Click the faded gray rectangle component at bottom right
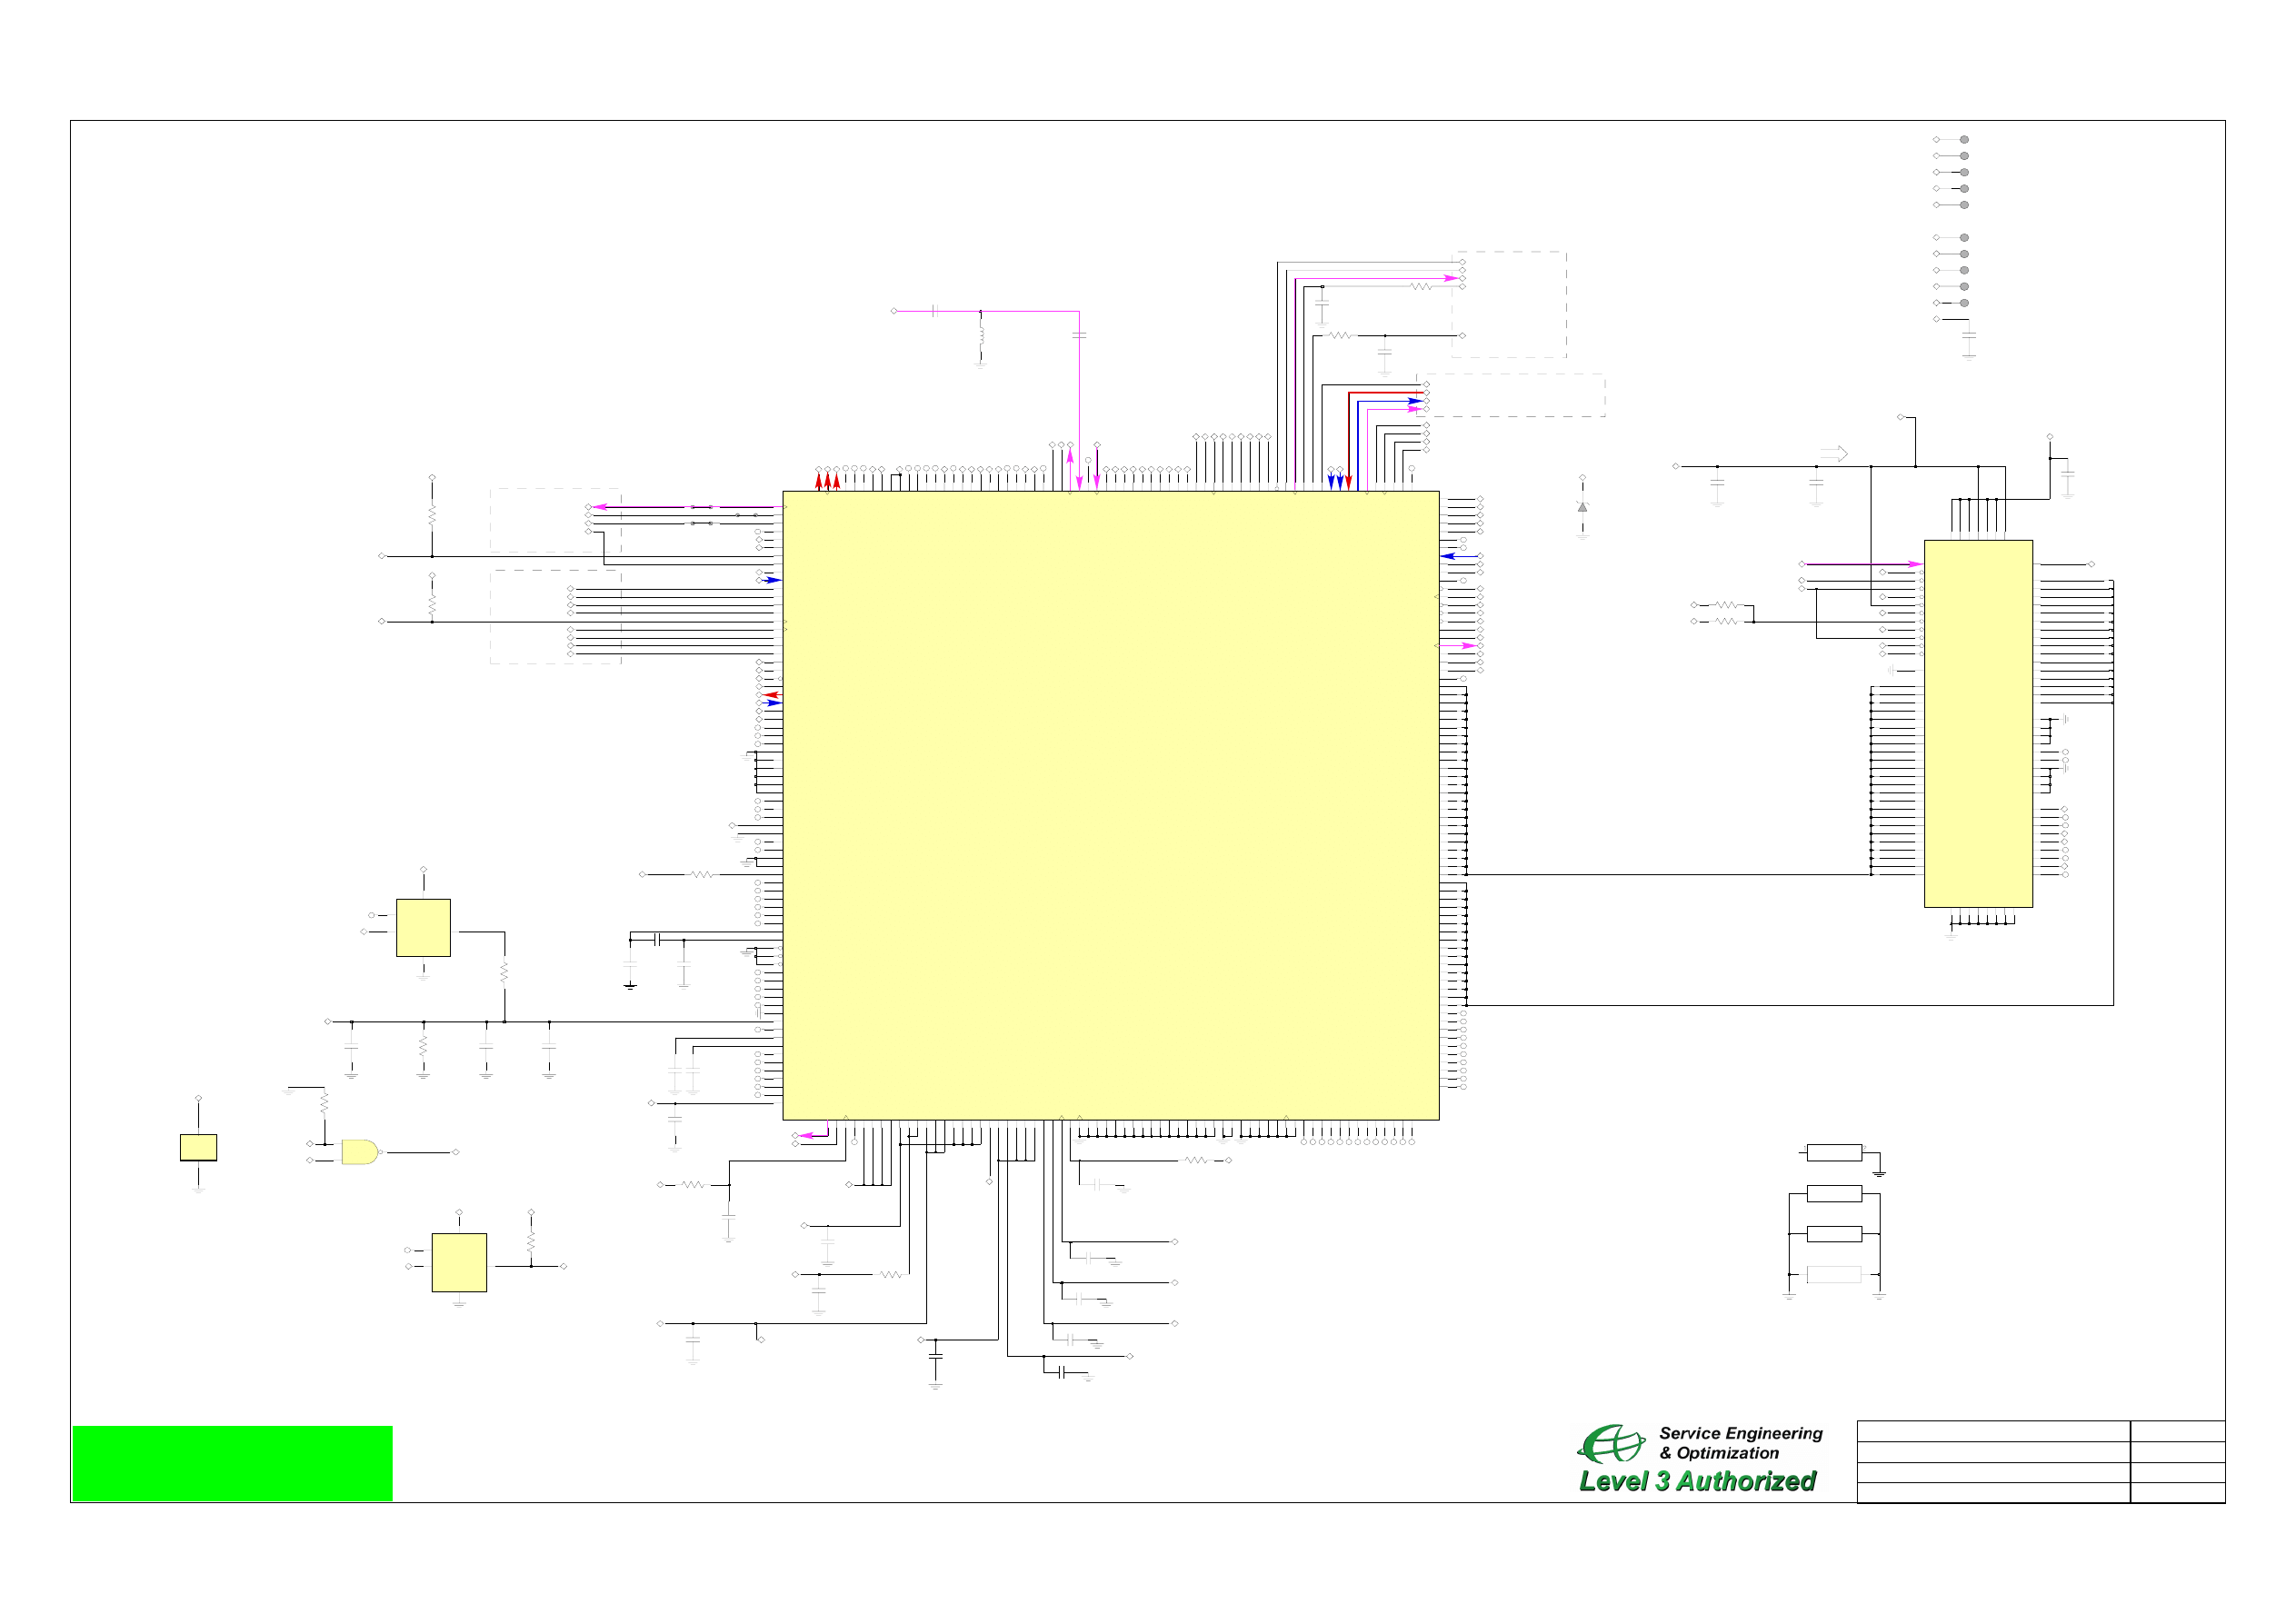Viewport: 2296px width, 1624px height. [x=1833, y=1274]
